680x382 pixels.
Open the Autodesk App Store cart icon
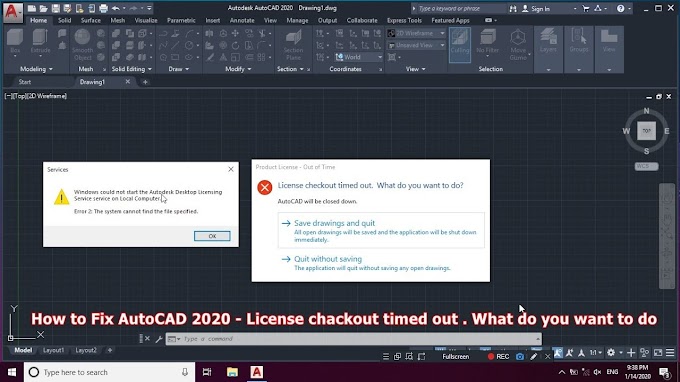tap(586, 8)
